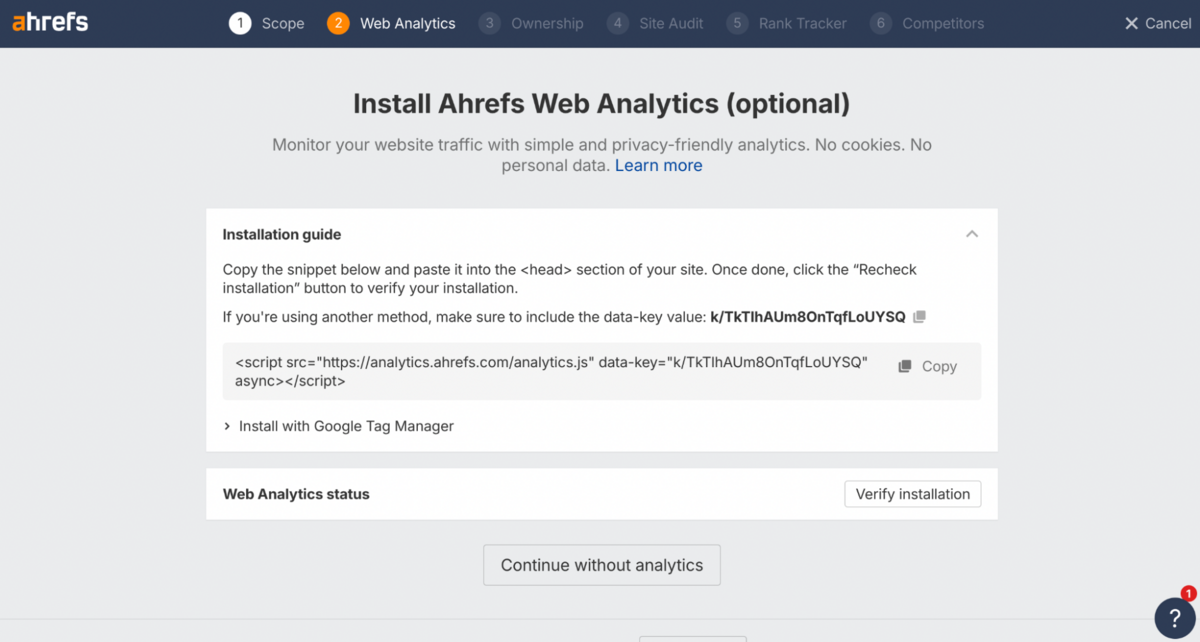Copy the data-key value icon
1200x642 pixels.
pos(920,317)
